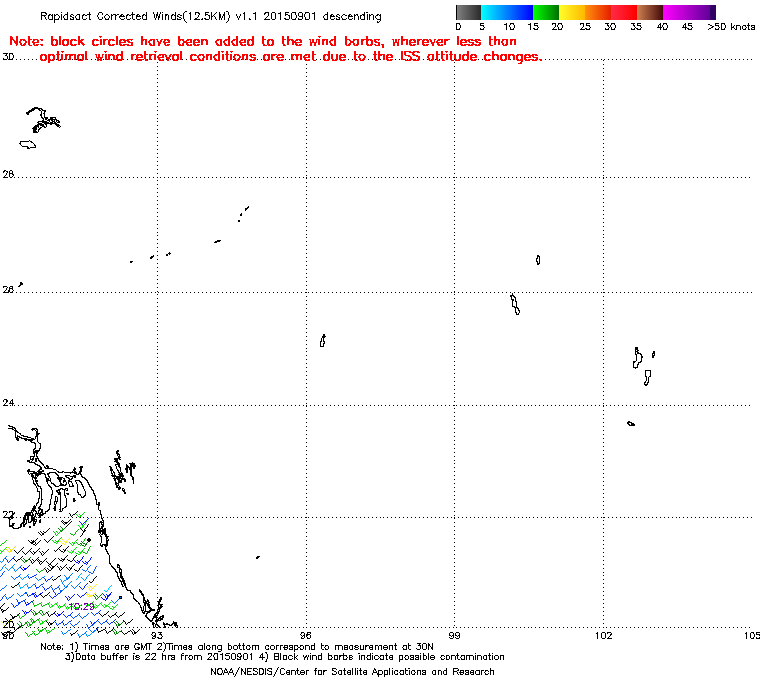Click the '>50 knots' legend label
Image resolution: width=760 pixels, height=688 pixels.
tap(731, 27)
